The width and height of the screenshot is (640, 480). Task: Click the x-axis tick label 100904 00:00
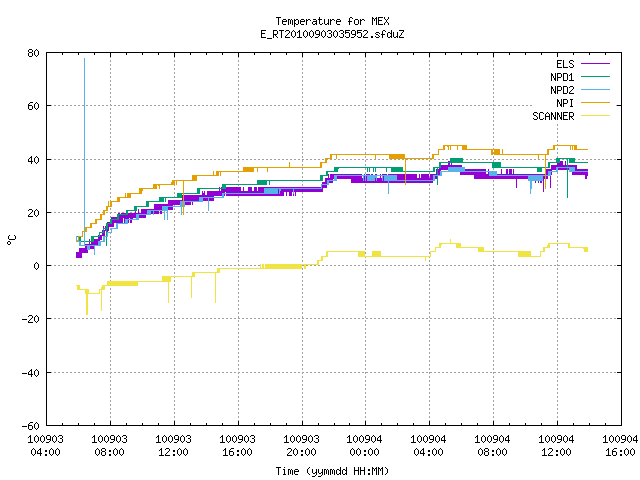364,446
